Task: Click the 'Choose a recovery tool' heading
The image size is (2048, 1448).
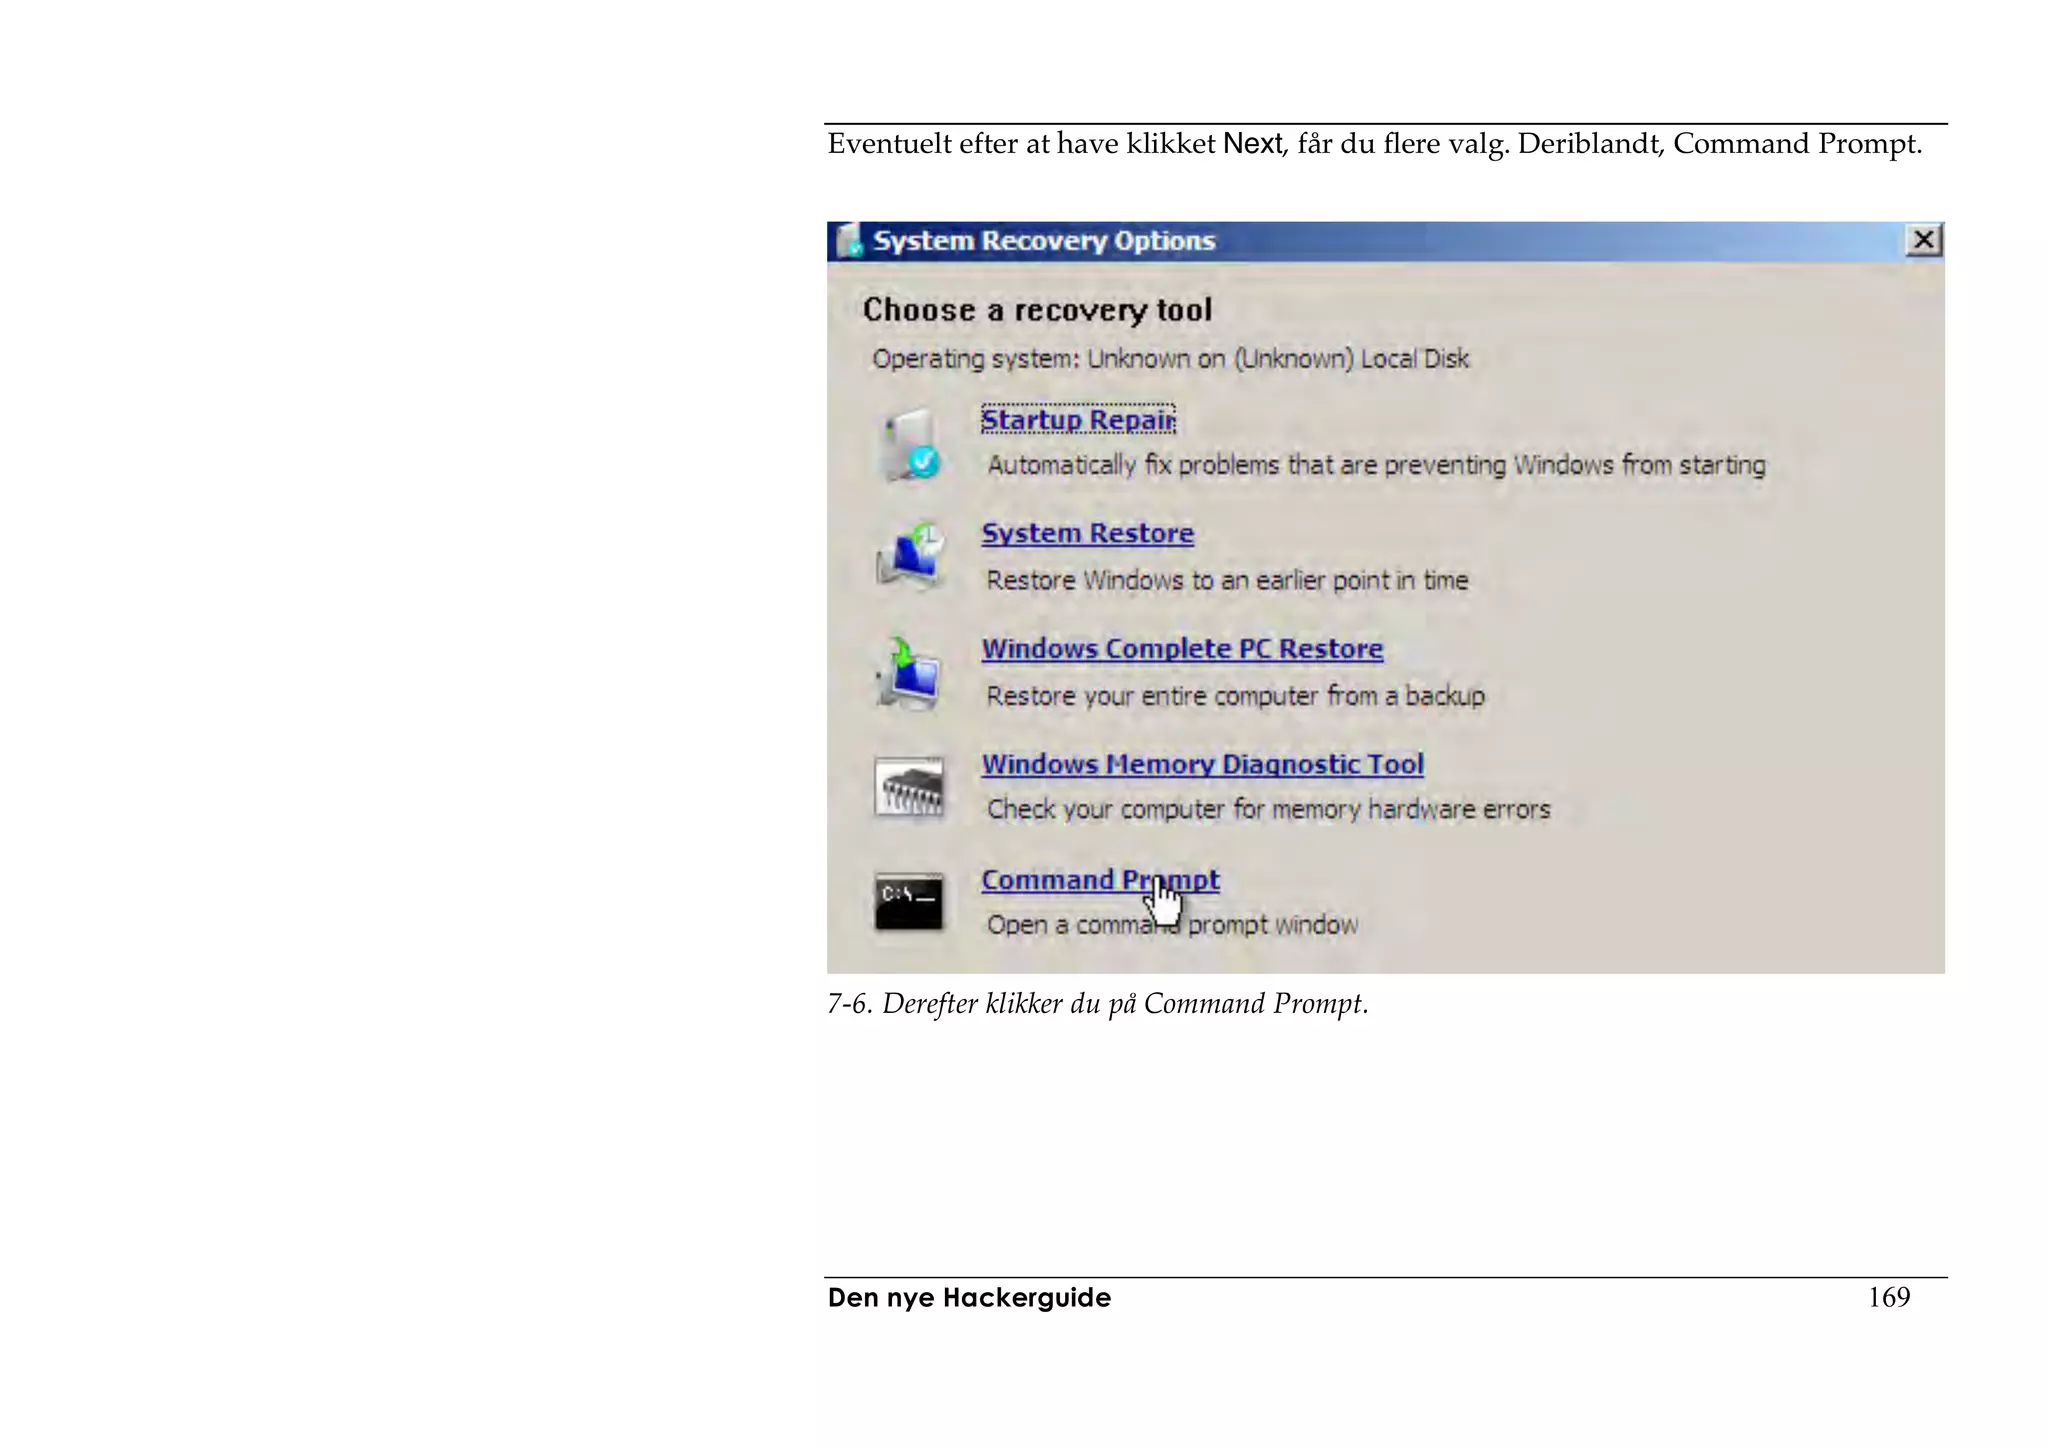Action: 1037,310
